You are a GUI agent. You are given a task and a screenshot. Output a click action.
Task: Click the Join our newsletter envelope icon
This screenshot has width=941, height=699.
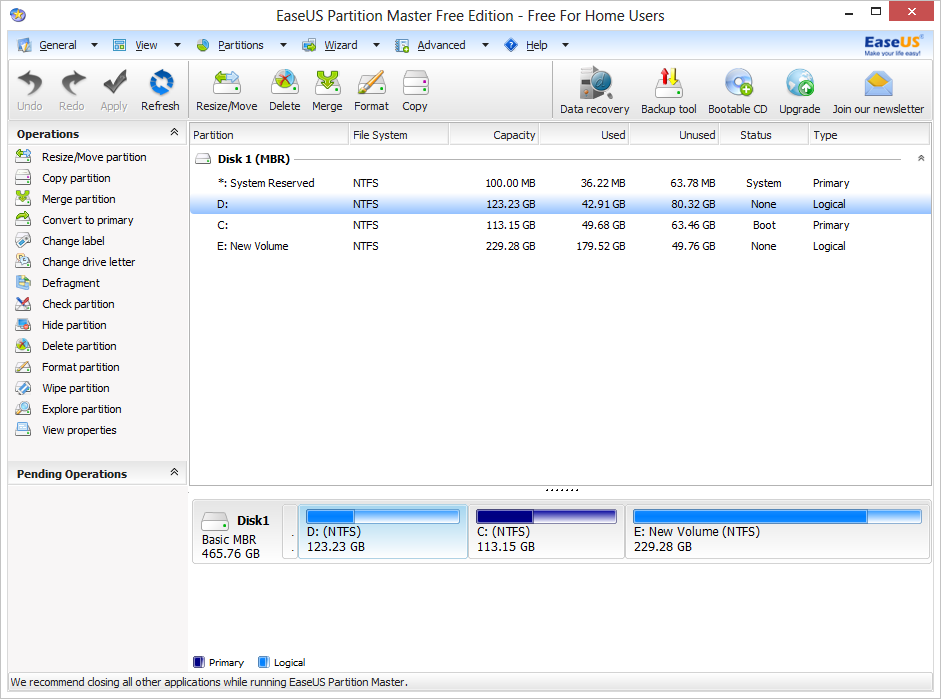[x=878, y=84]
